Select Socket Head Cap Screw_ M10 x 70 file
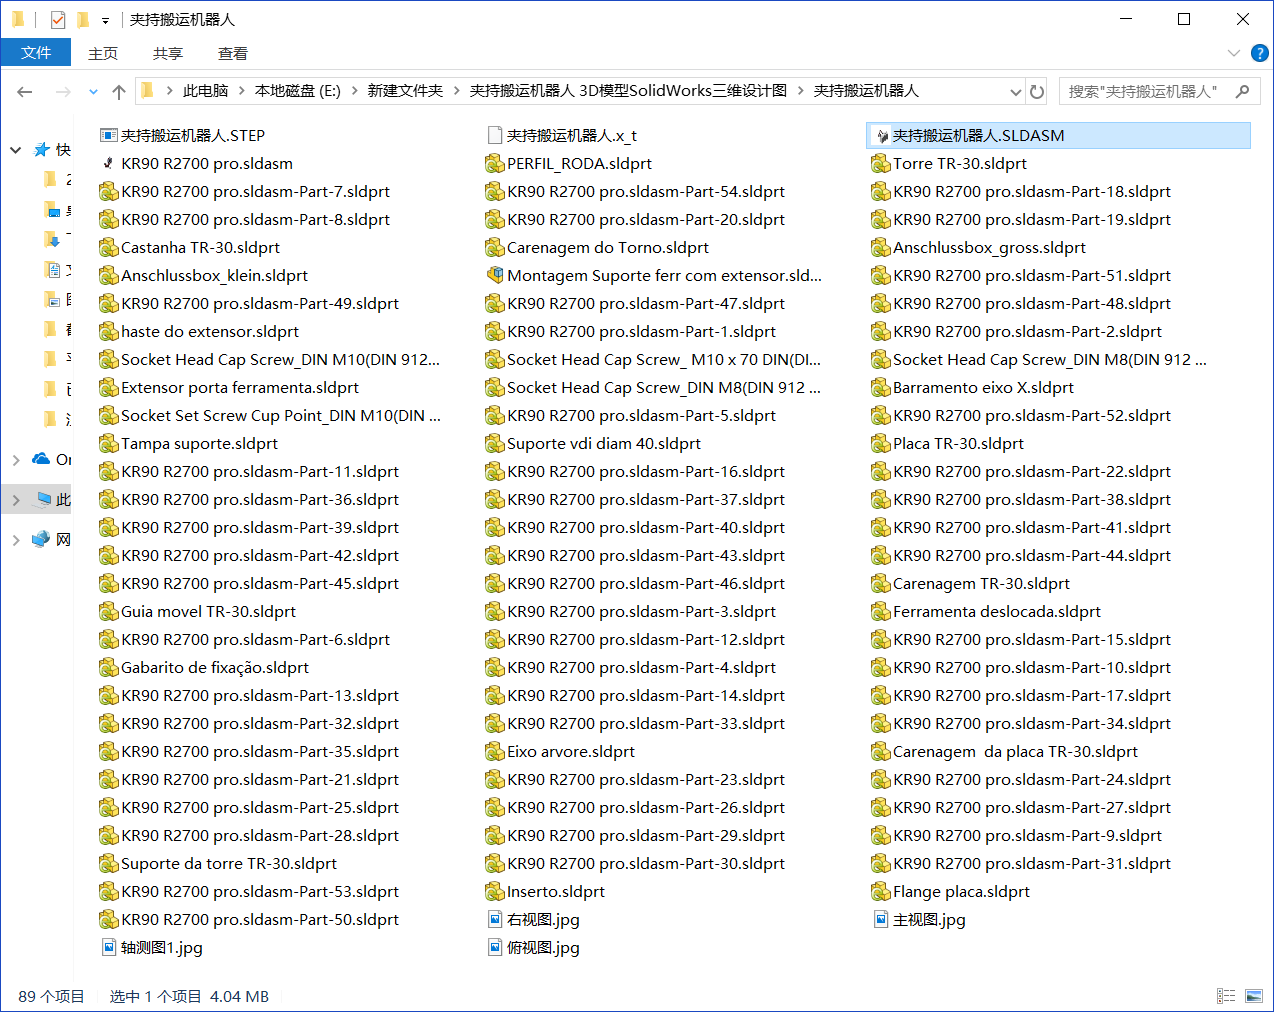Viewport: 1274px width, 1012px height. tap(664, 360)
